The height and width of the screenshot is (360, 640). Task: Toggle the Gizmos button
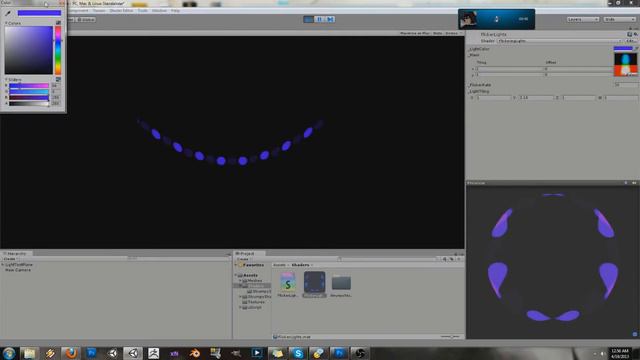pyautogui.click(x=452, y=33)
